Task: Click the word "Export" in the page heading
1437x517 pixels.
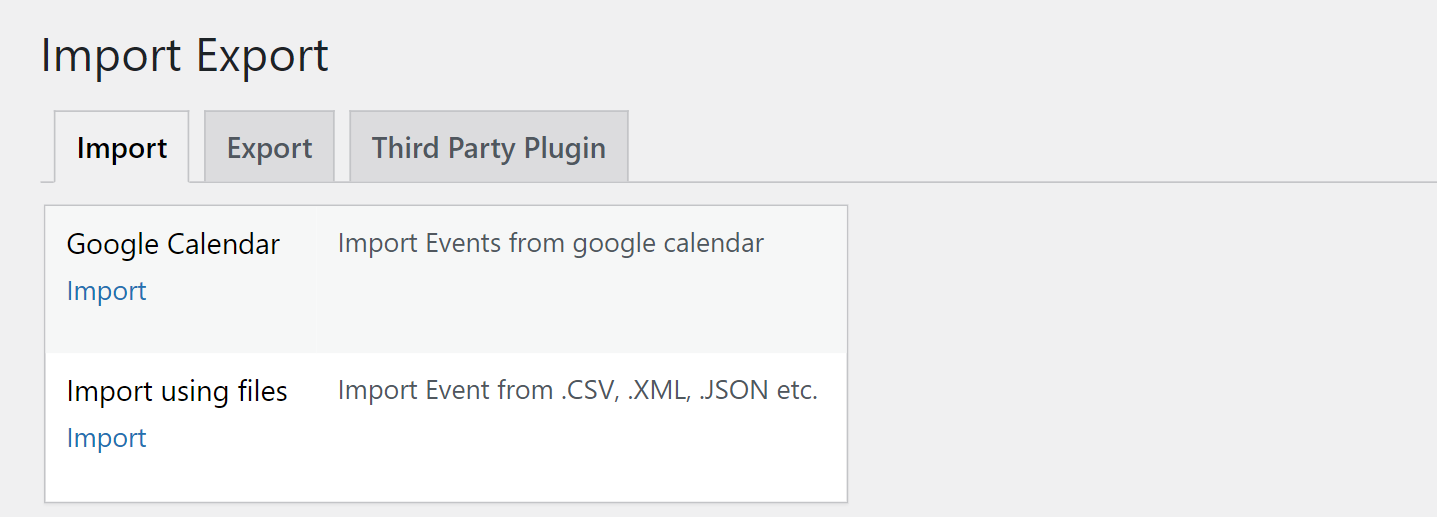Action: pos(262,56)
